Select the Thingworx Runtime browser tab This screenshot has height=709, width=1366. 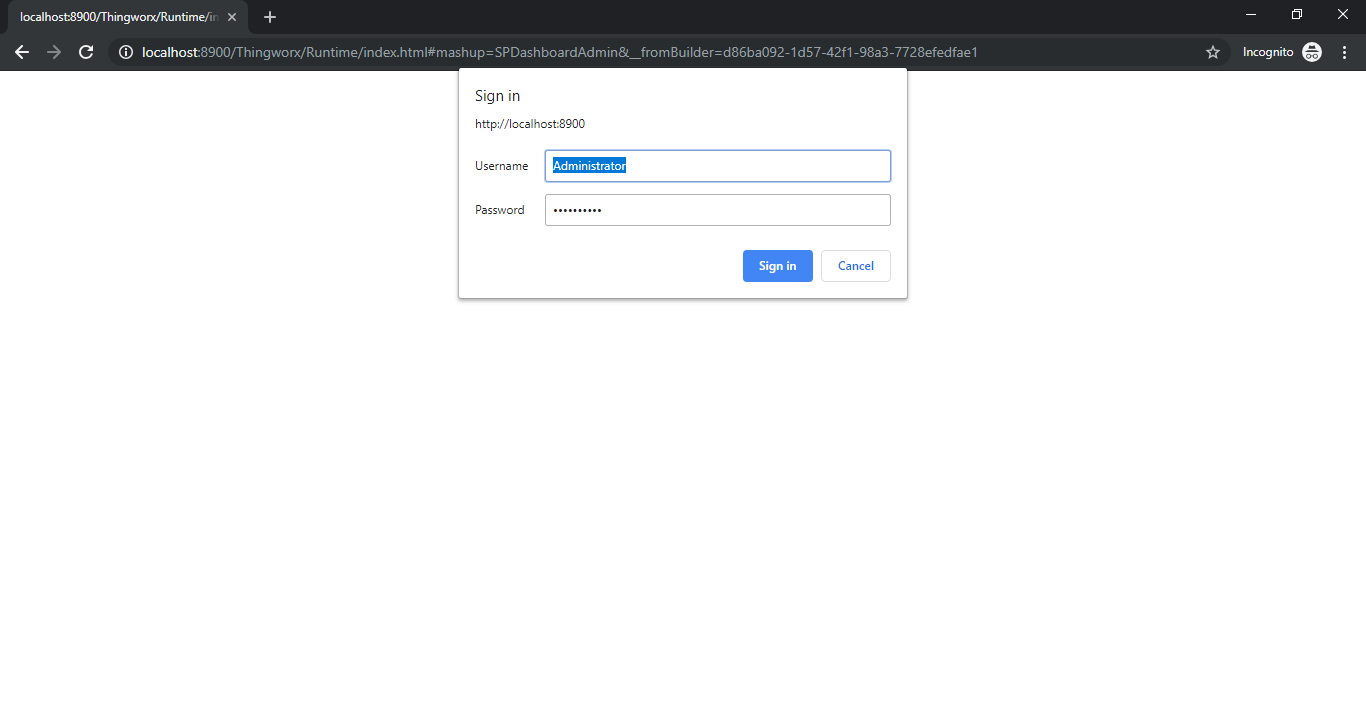[x=120, y=16]
